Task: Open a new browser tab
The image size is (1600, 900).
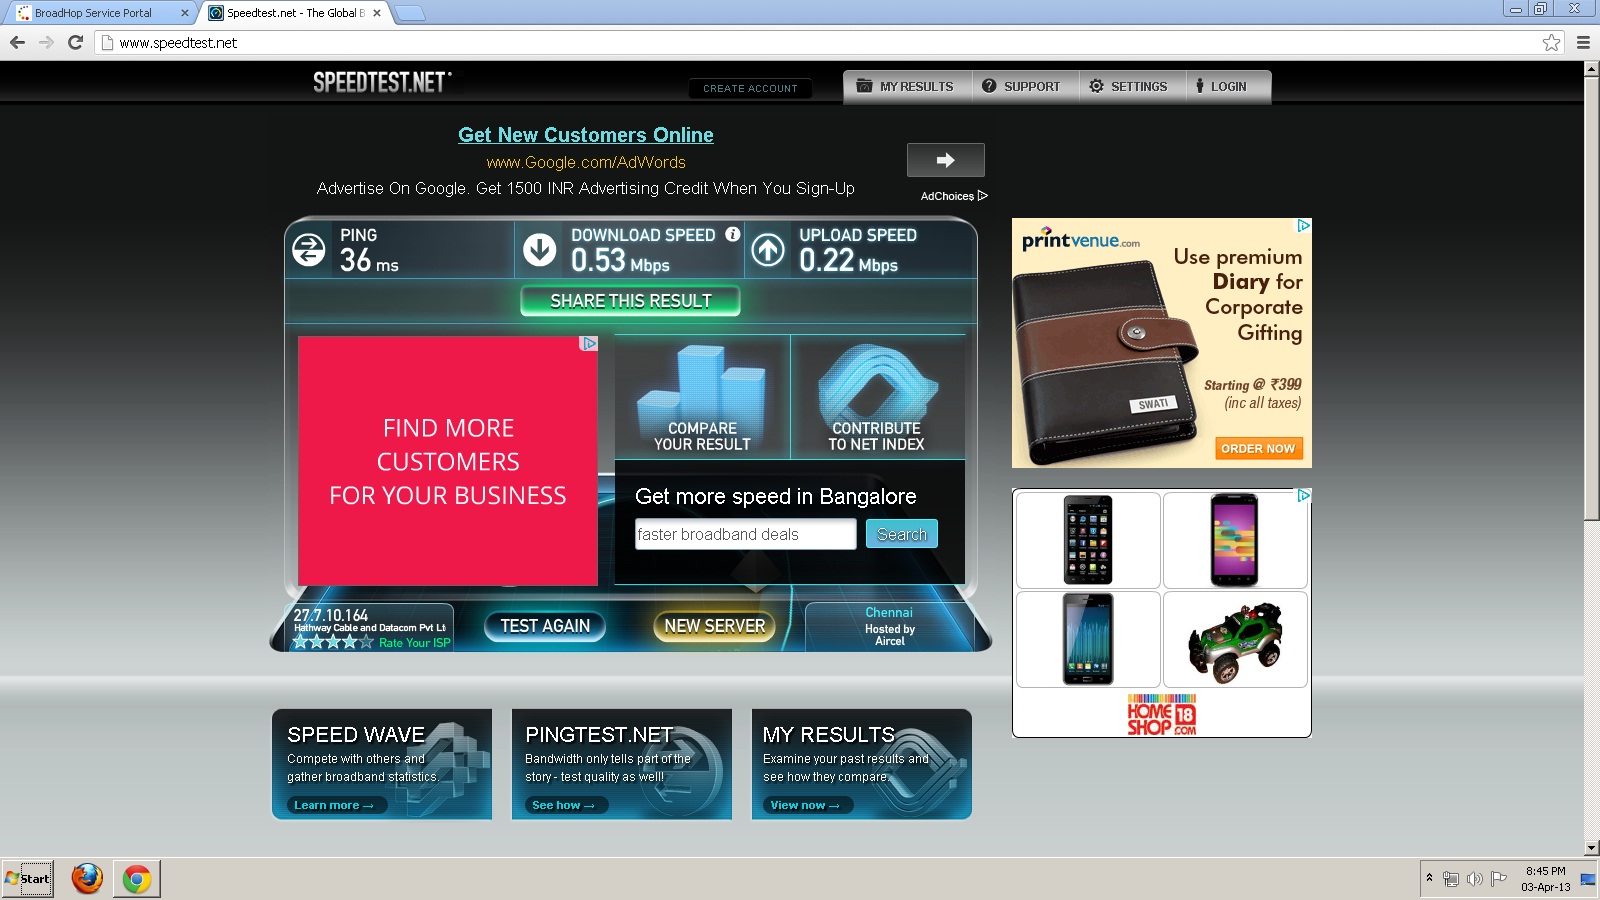Action: pos(410,13)
